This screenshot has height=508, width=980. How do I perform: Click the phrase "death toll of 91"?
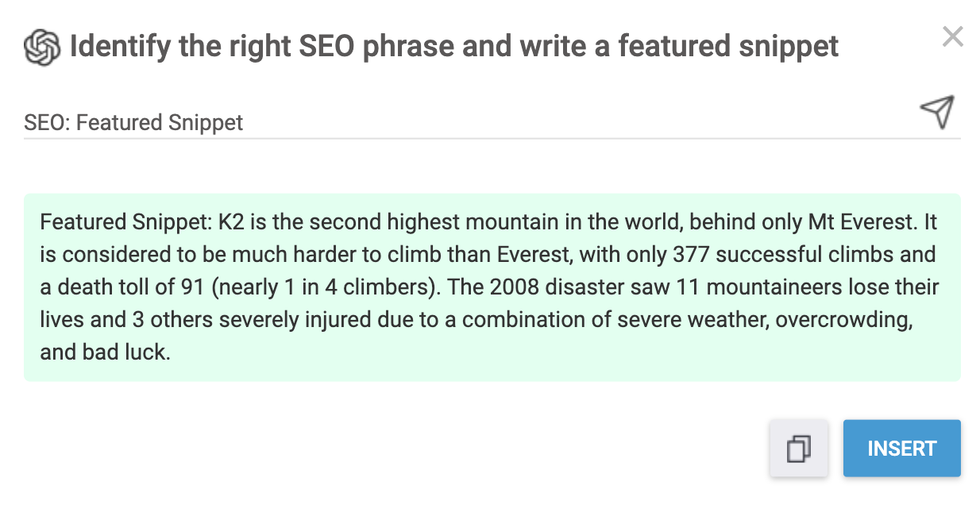[126, 287]
